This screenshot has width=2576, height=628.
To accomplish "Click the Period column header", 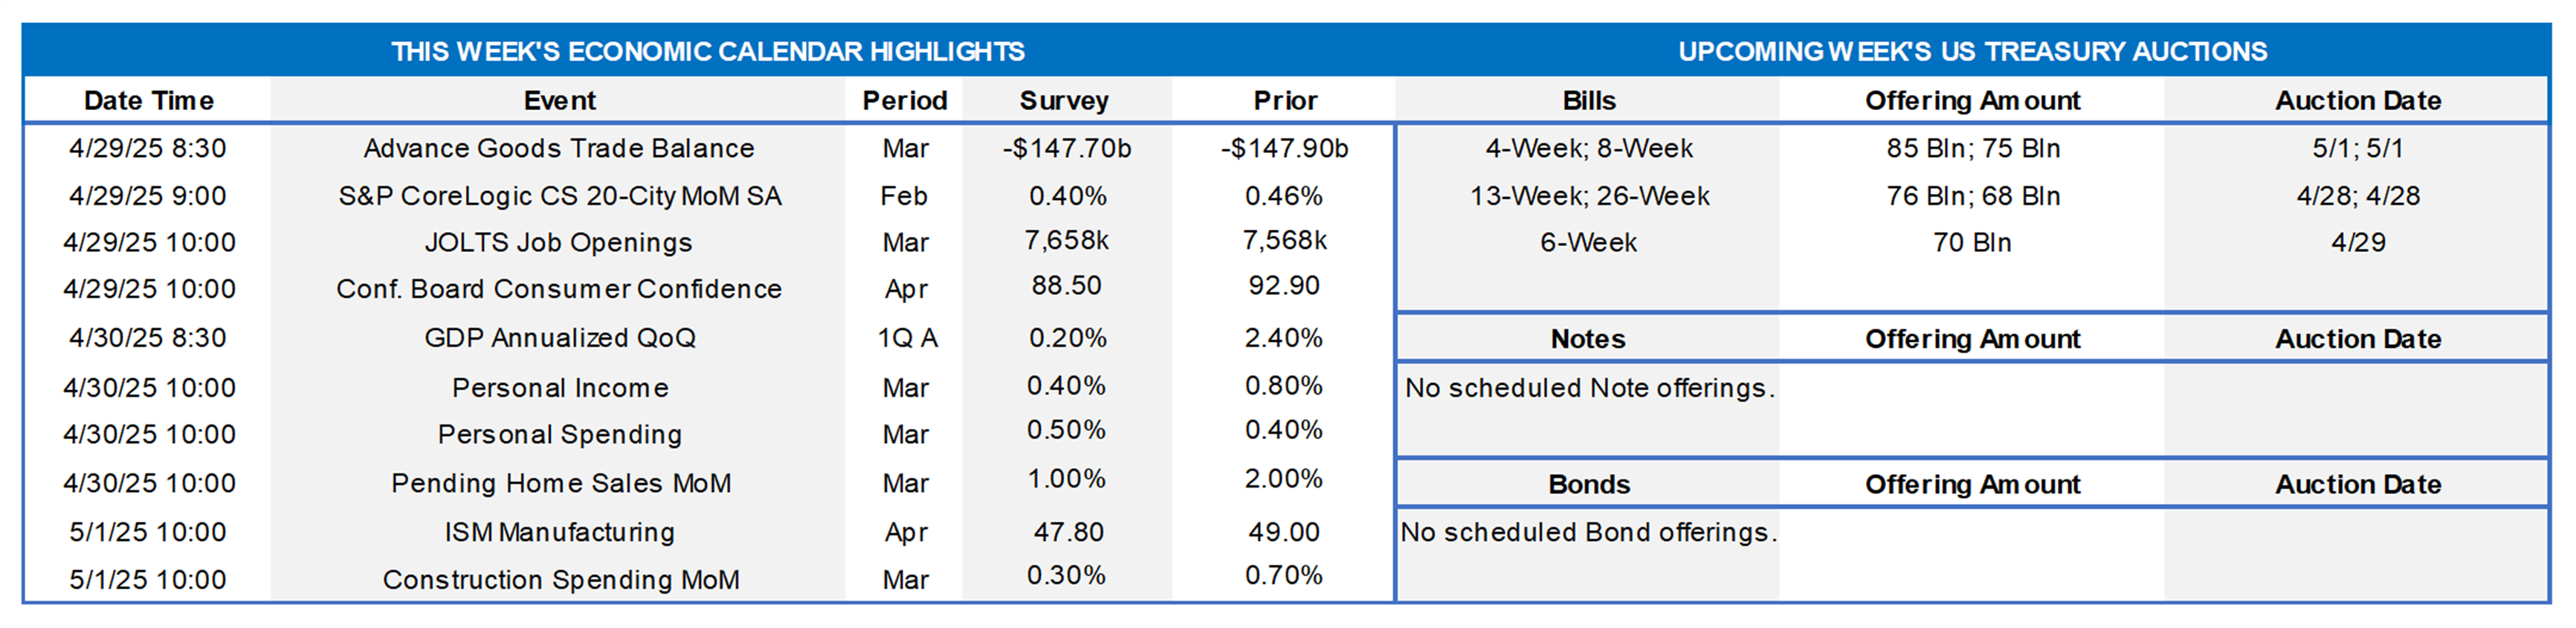I will click(904, 101).
